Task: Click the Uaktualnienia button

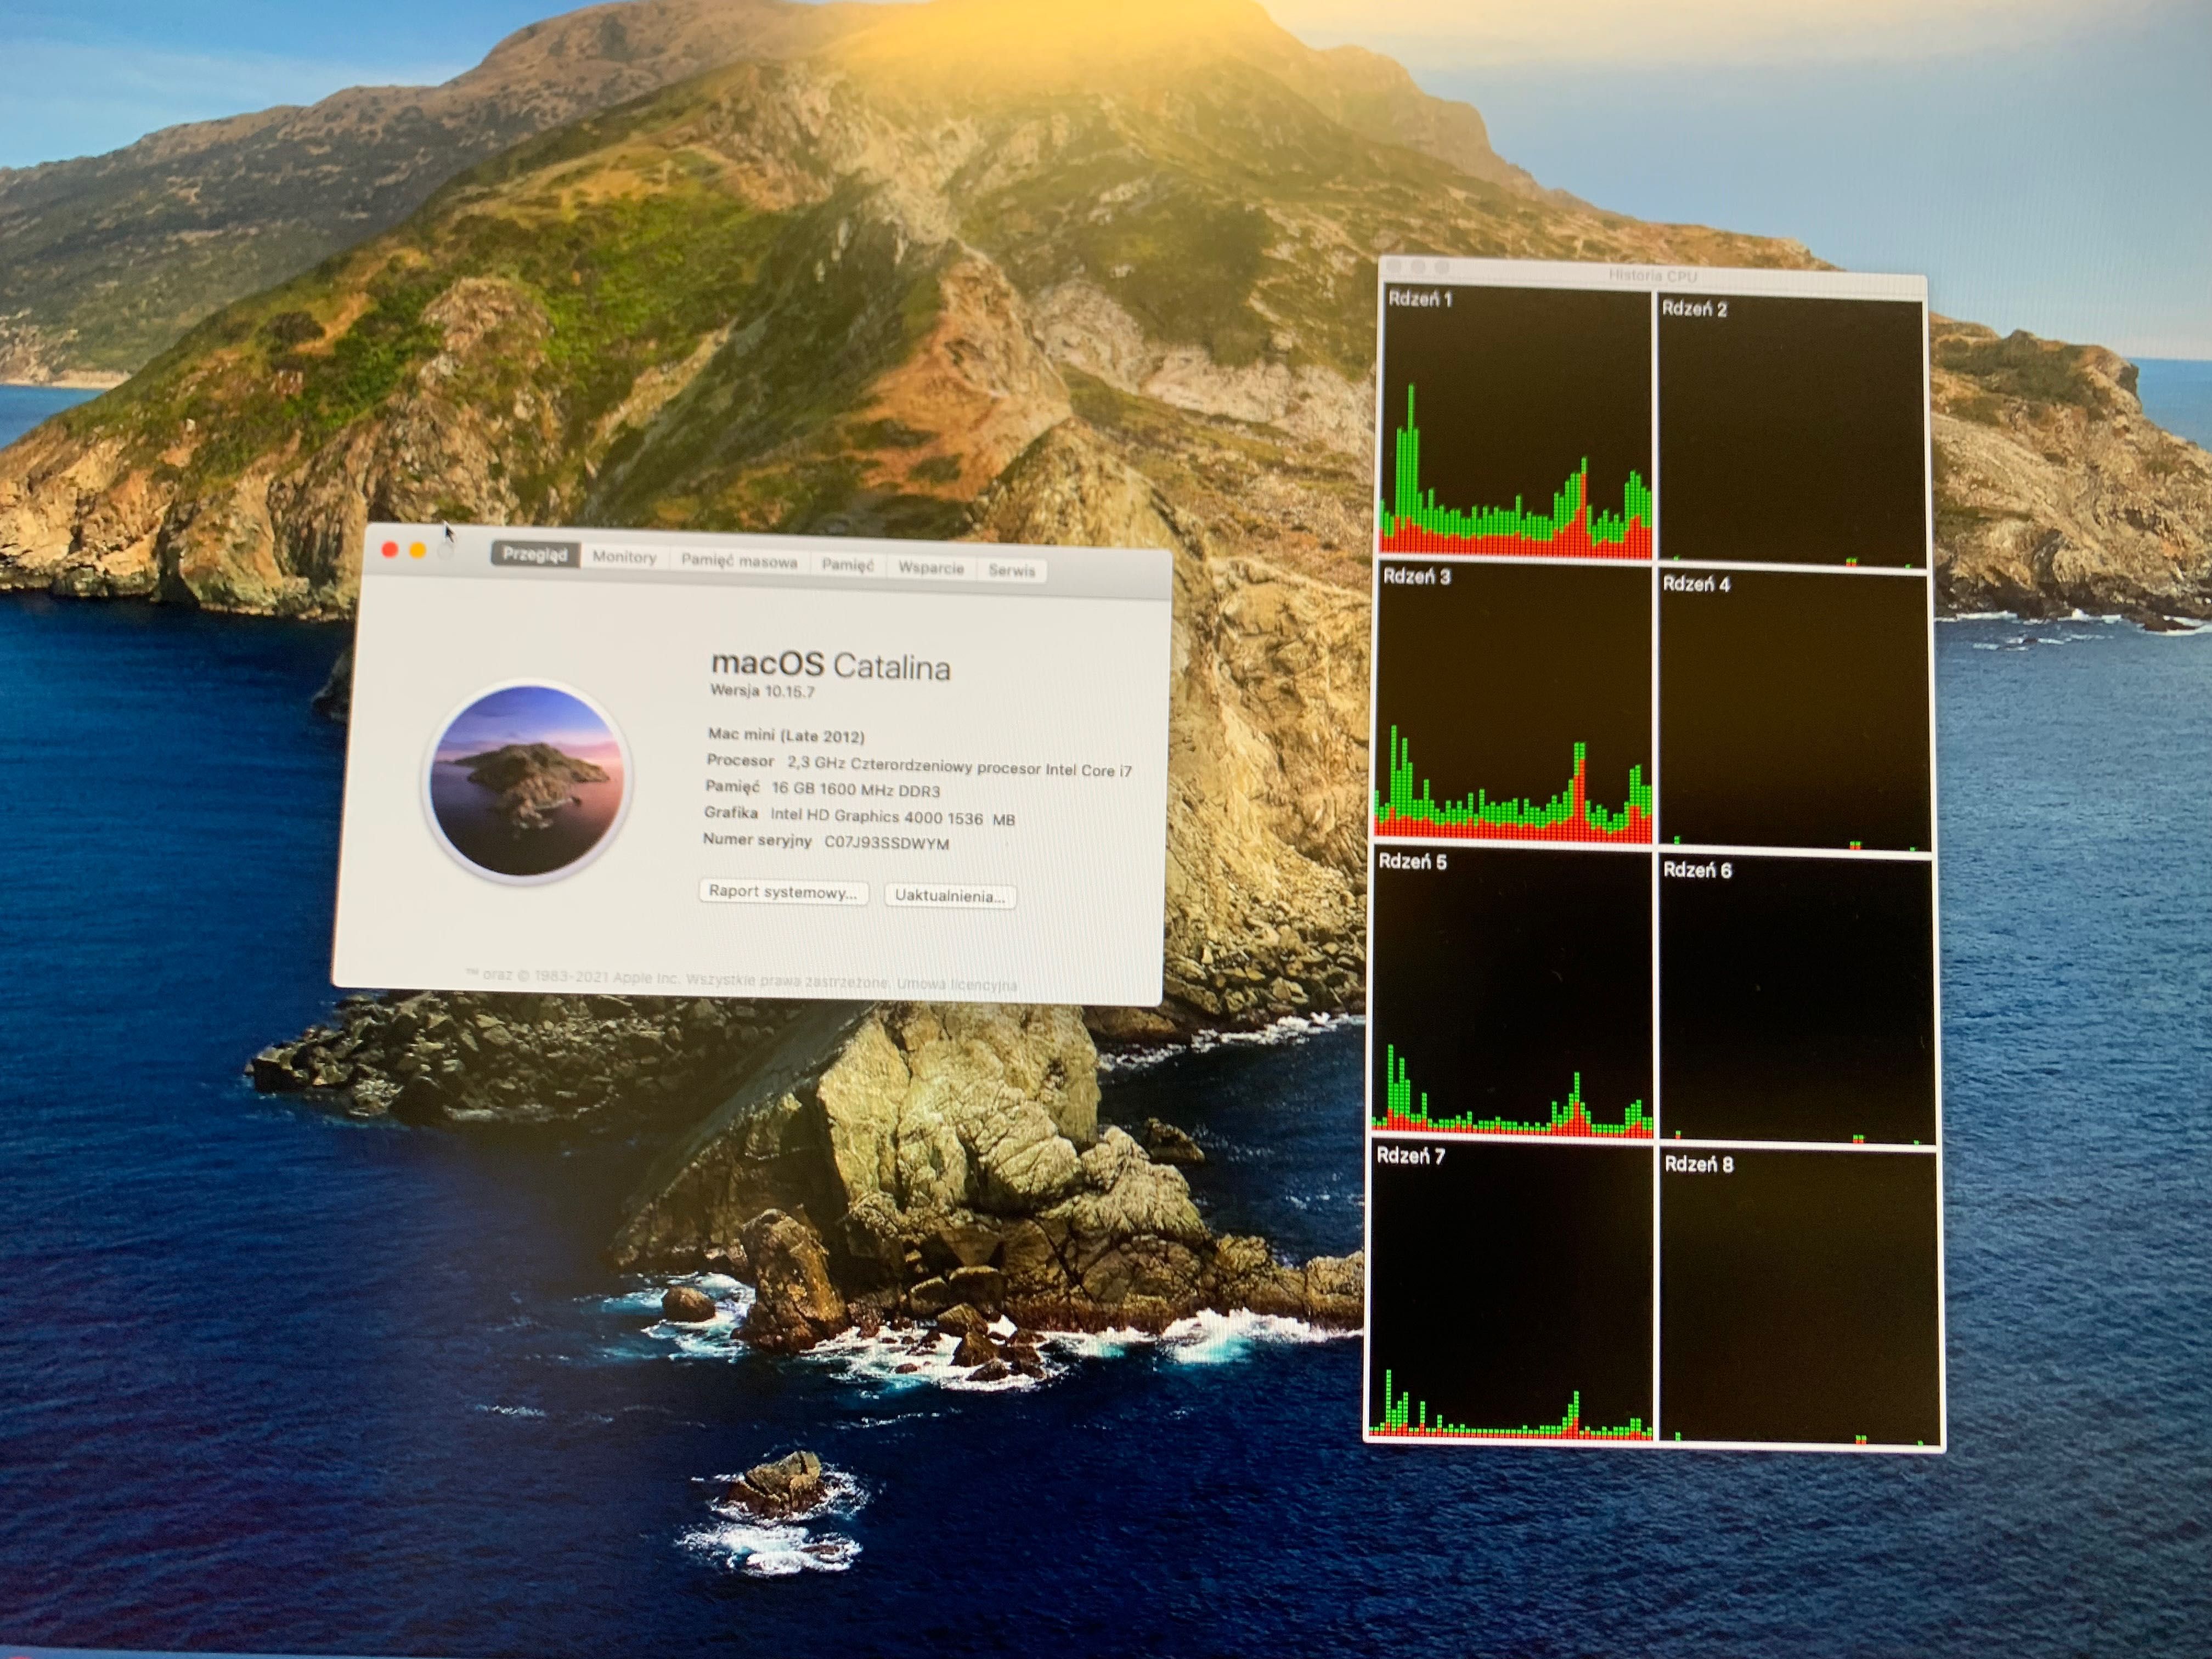Action: pyautogui.click(x=950, y=895)
